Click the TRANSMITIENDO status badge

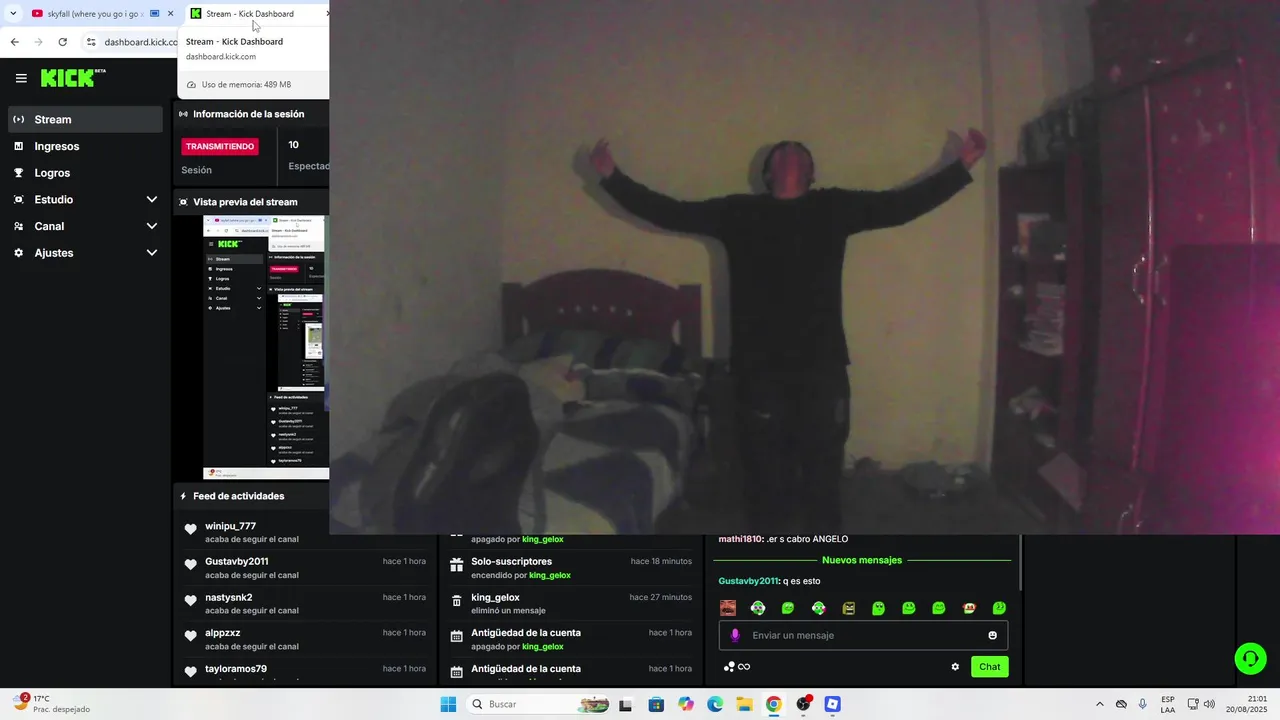tap(220, 146)
